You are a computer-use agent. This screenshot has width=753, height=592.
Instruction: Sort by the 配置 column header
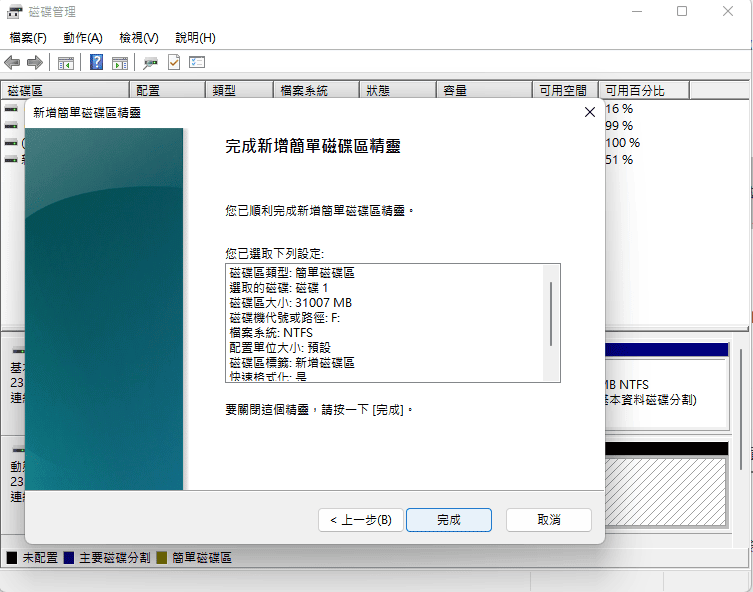pyautogui.click(x=168, y=90)
